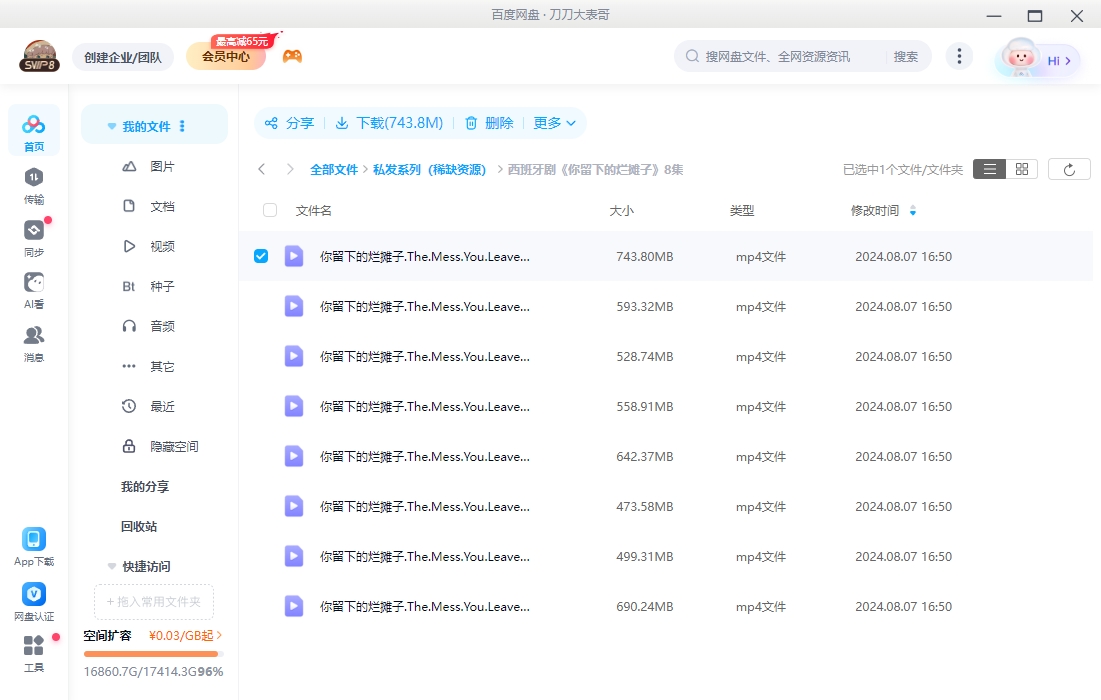Select the 视频 category in sidebar
Image resolution: width=1101 pixels, height=700 pixels.
[162, 245]
